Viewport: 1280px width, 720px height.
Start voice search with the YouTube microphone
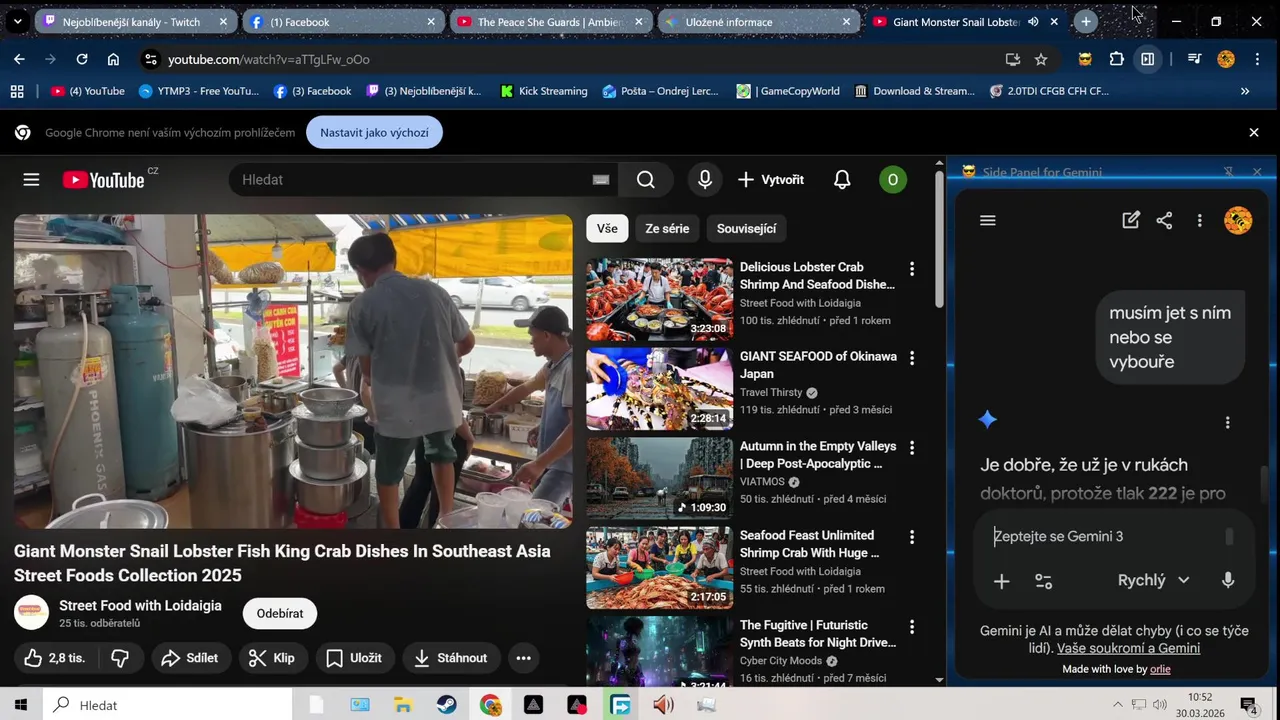tap(705, 180)
